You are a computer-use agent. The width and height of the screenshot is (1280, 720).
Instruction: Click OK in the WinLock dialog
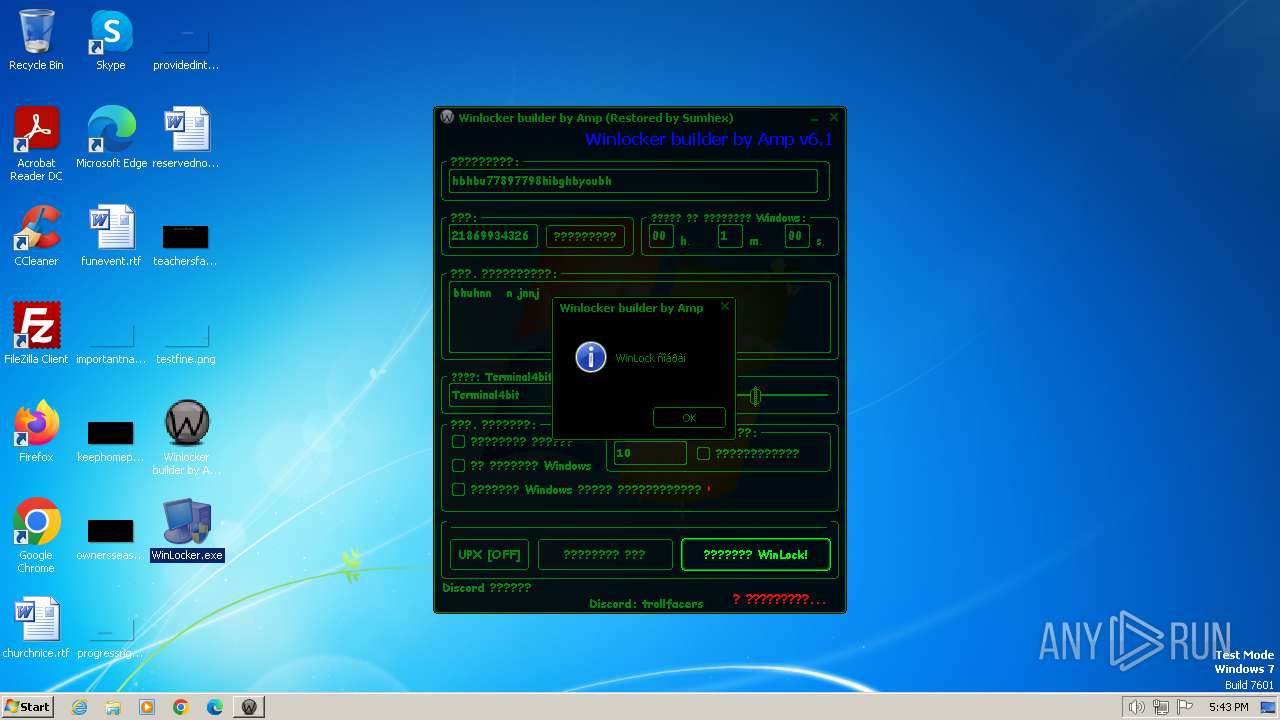pos(689,418)
